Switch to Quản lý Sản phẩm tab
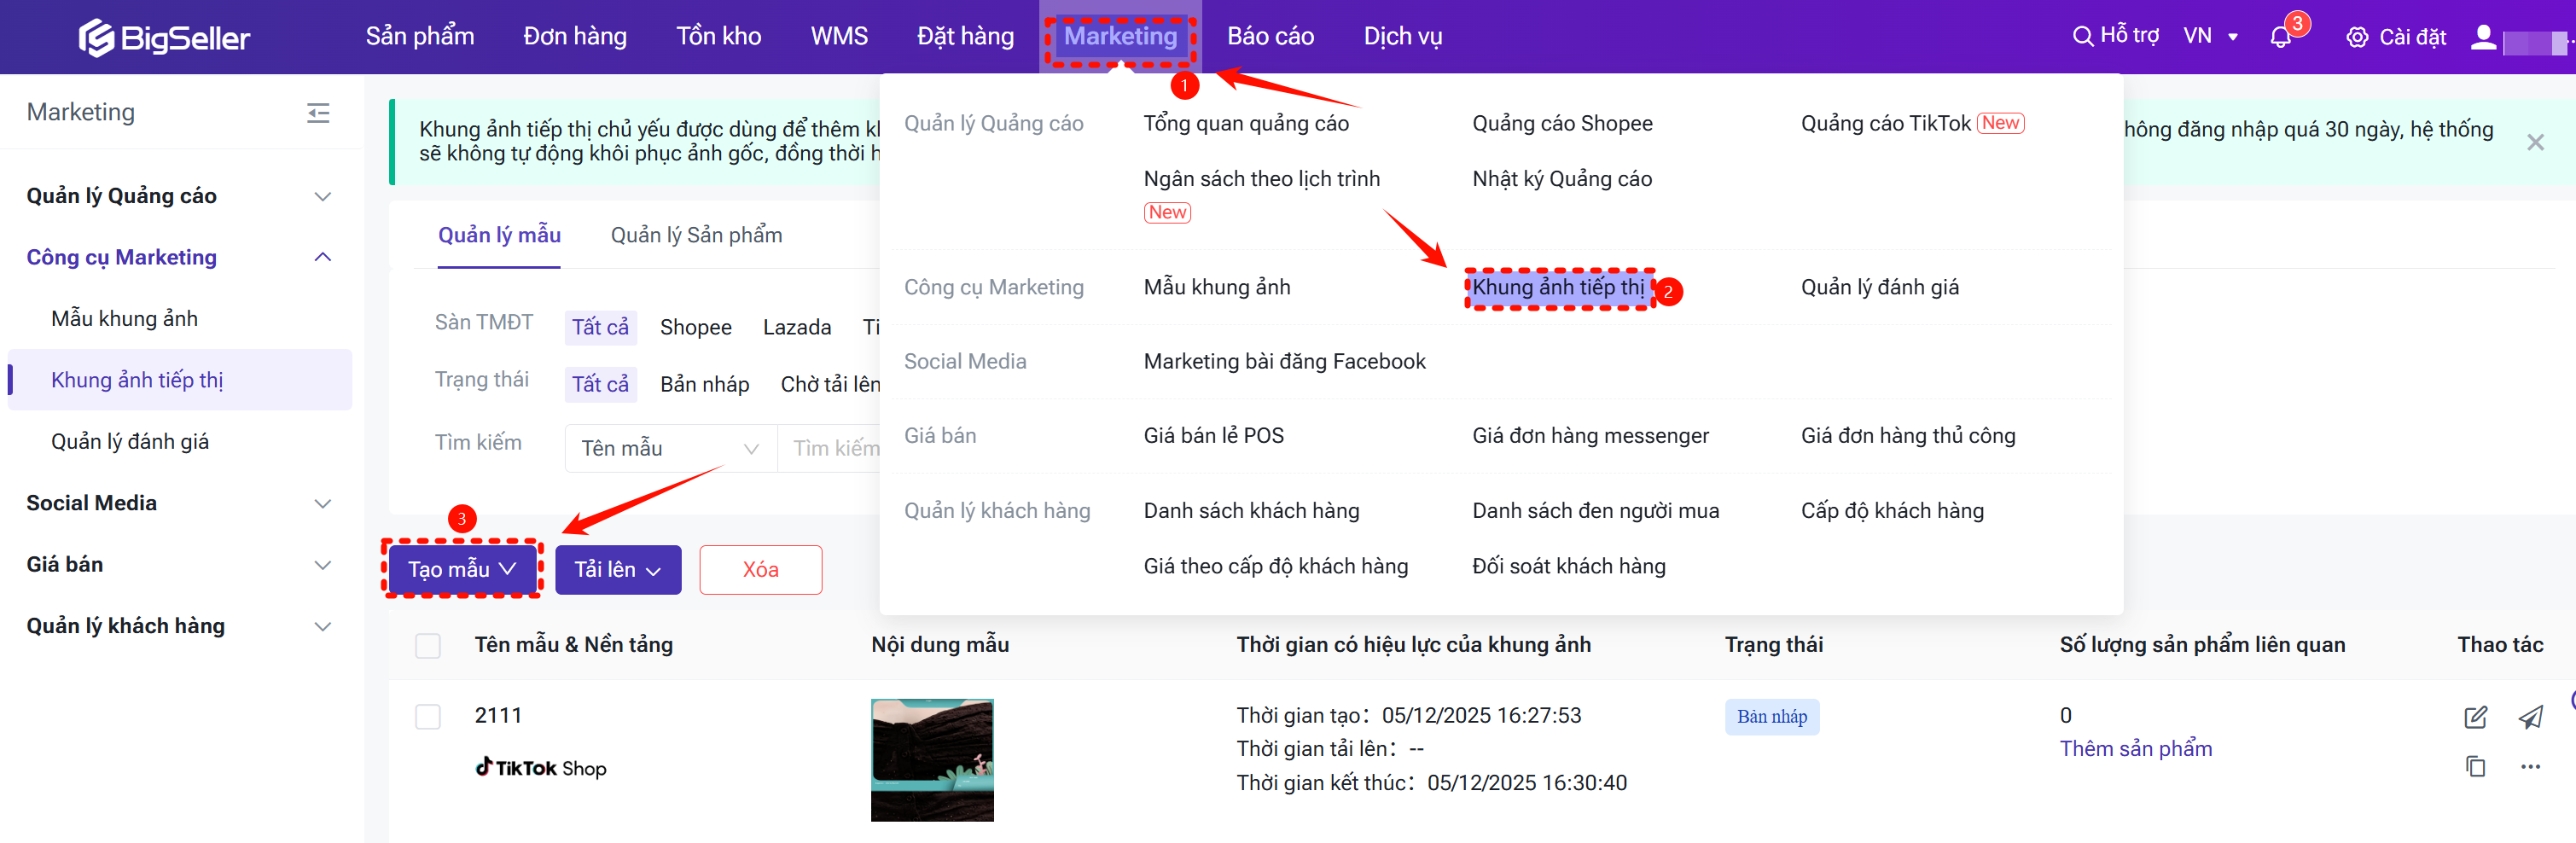This screenshot has height=843, width=2576. [696, 235]
